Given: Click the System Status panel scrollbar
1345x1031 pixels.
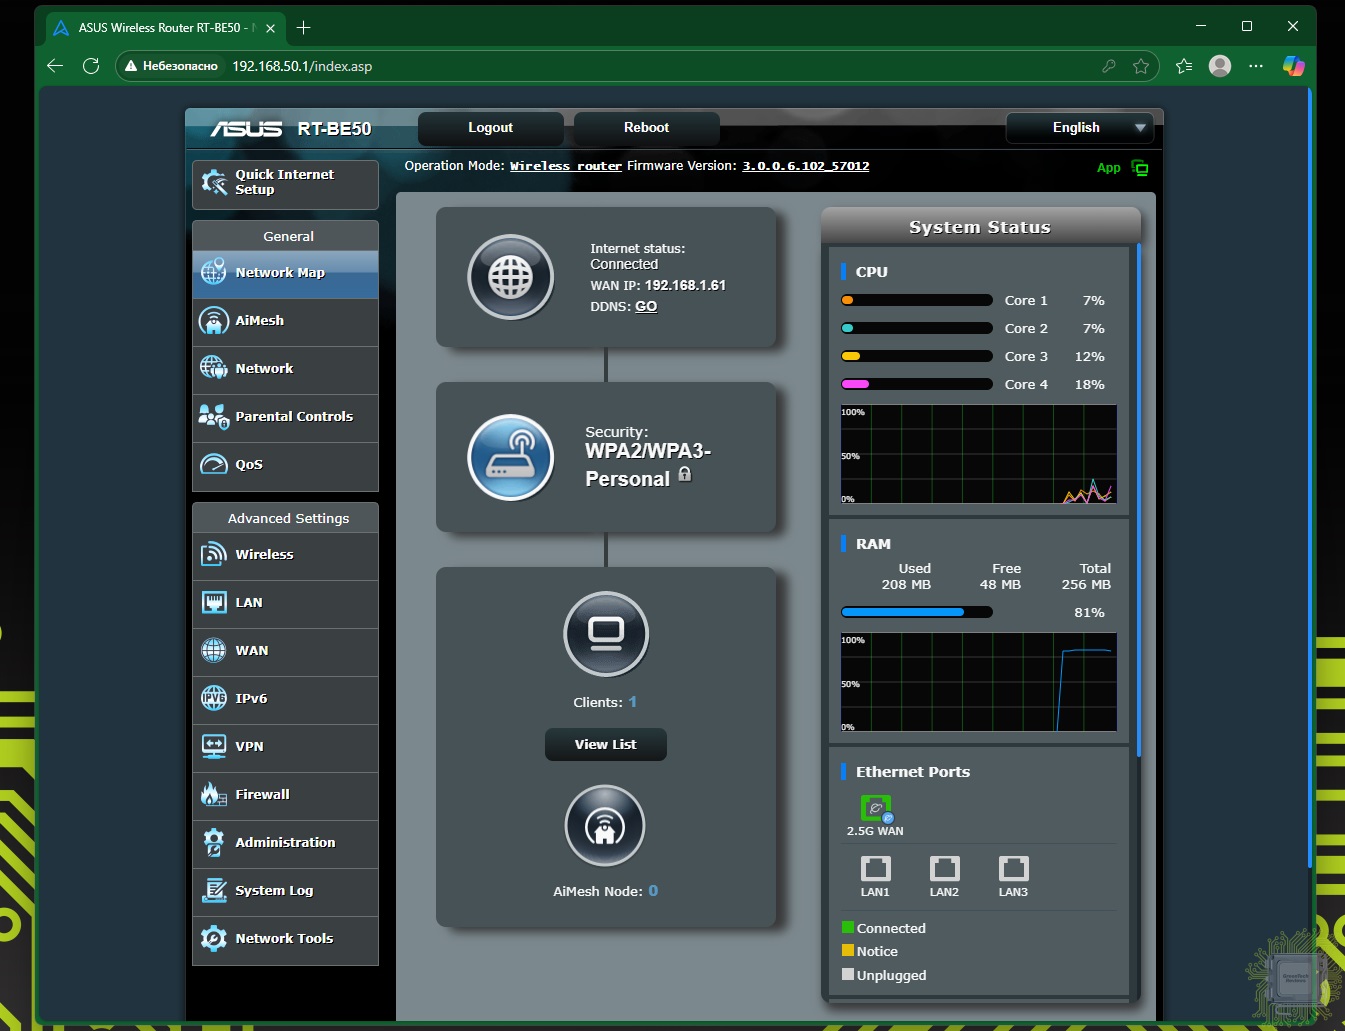Looking at the screenshot, I should tap(1138, 500).
